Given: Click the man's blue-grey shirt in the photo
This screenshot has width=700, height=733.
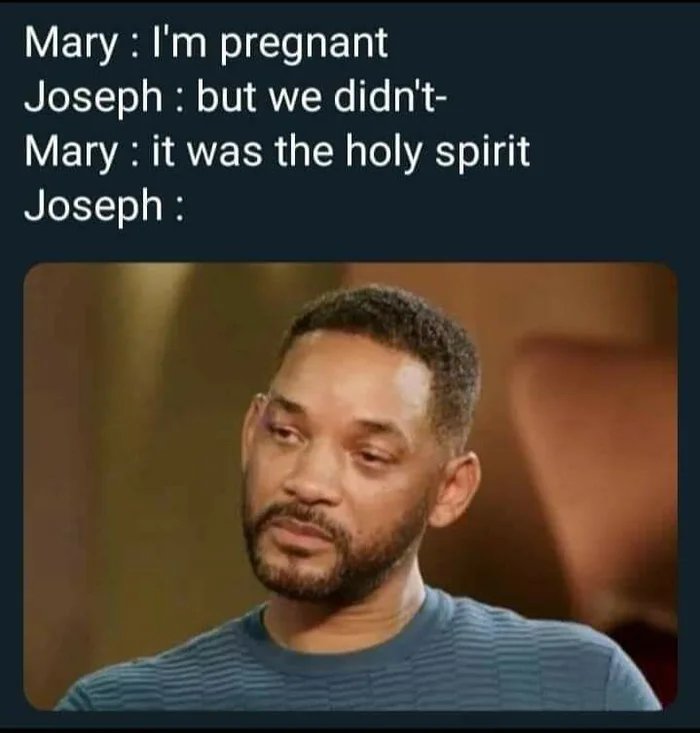Looking at the screenshot, I should (355, 664).
